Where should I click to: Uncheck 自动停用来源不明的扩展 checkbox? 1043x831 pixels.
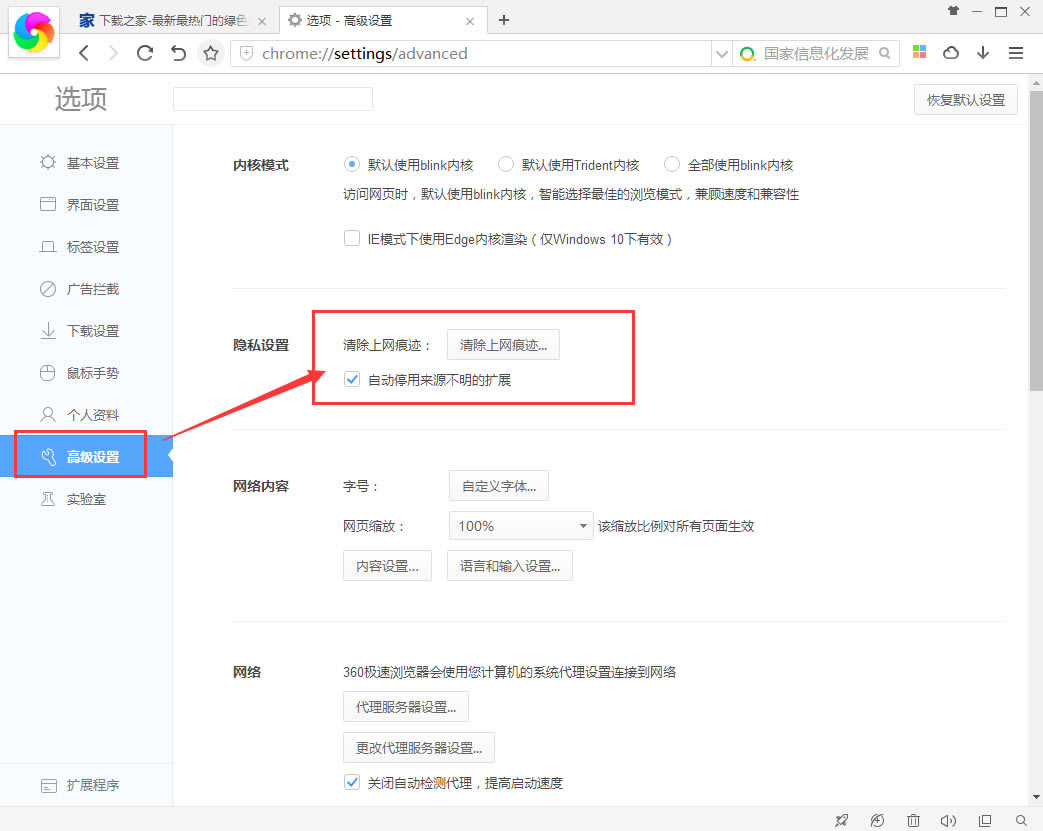[x=352, y=380]
